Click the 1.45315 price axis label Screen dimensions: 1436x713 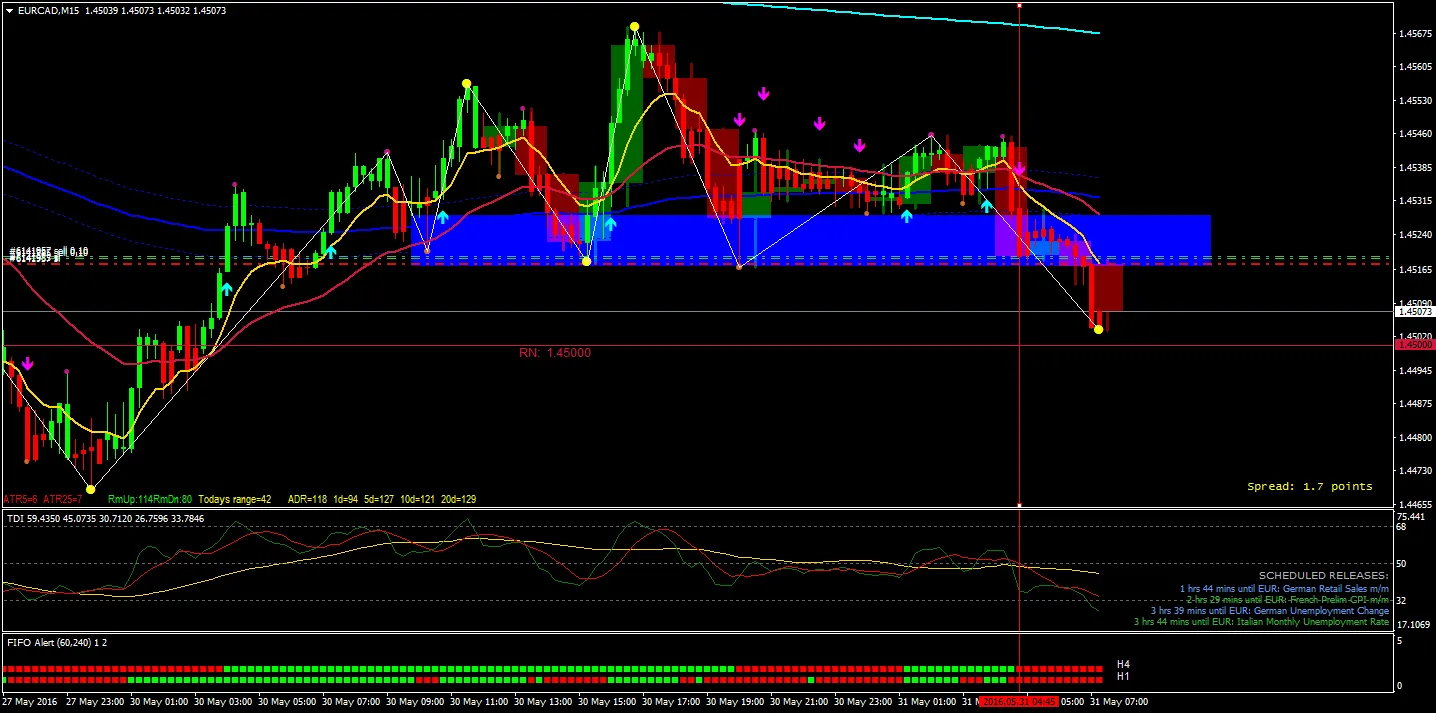click(1415, 201)
